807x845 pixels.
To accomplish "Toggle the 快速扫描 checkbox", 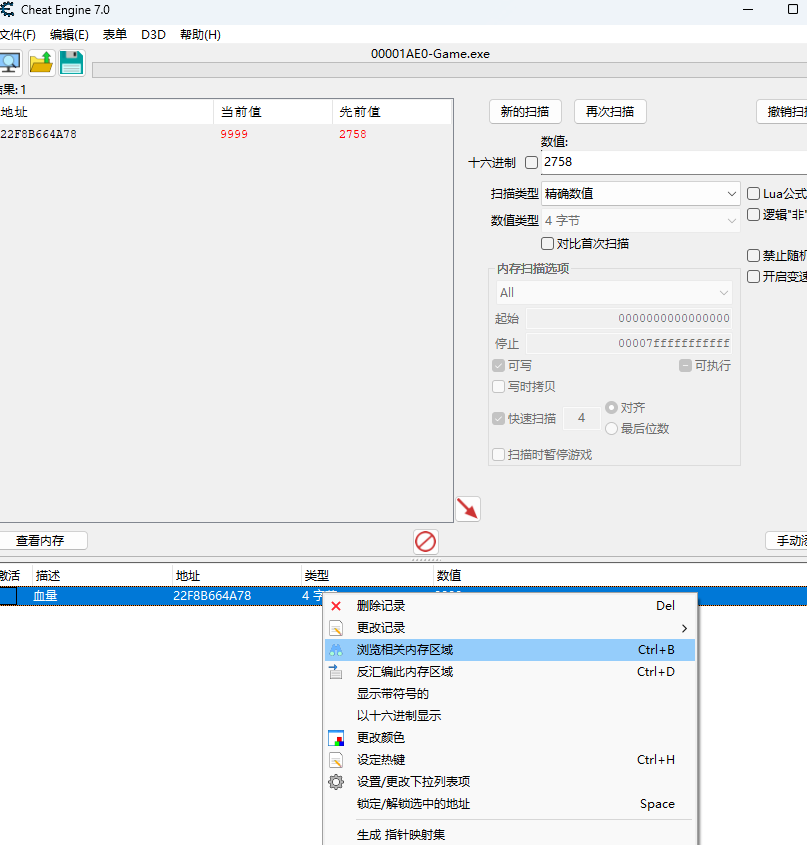I will [x=499, y=419].
